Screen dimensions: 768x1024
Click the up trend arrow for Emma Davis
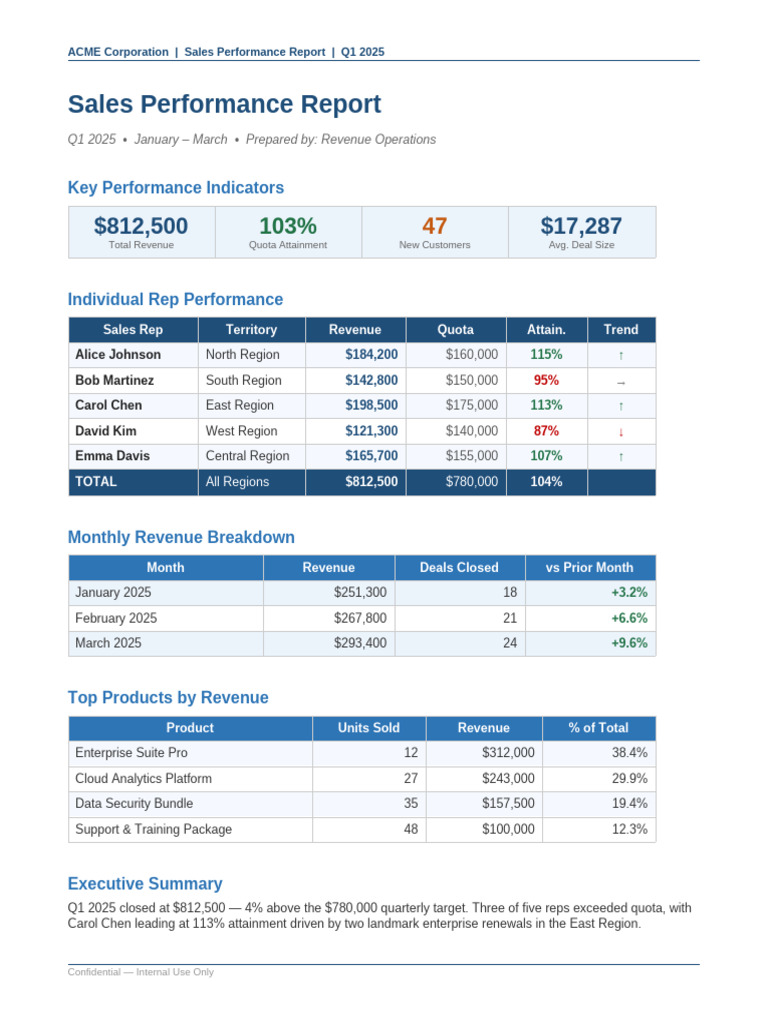(621, 457)
